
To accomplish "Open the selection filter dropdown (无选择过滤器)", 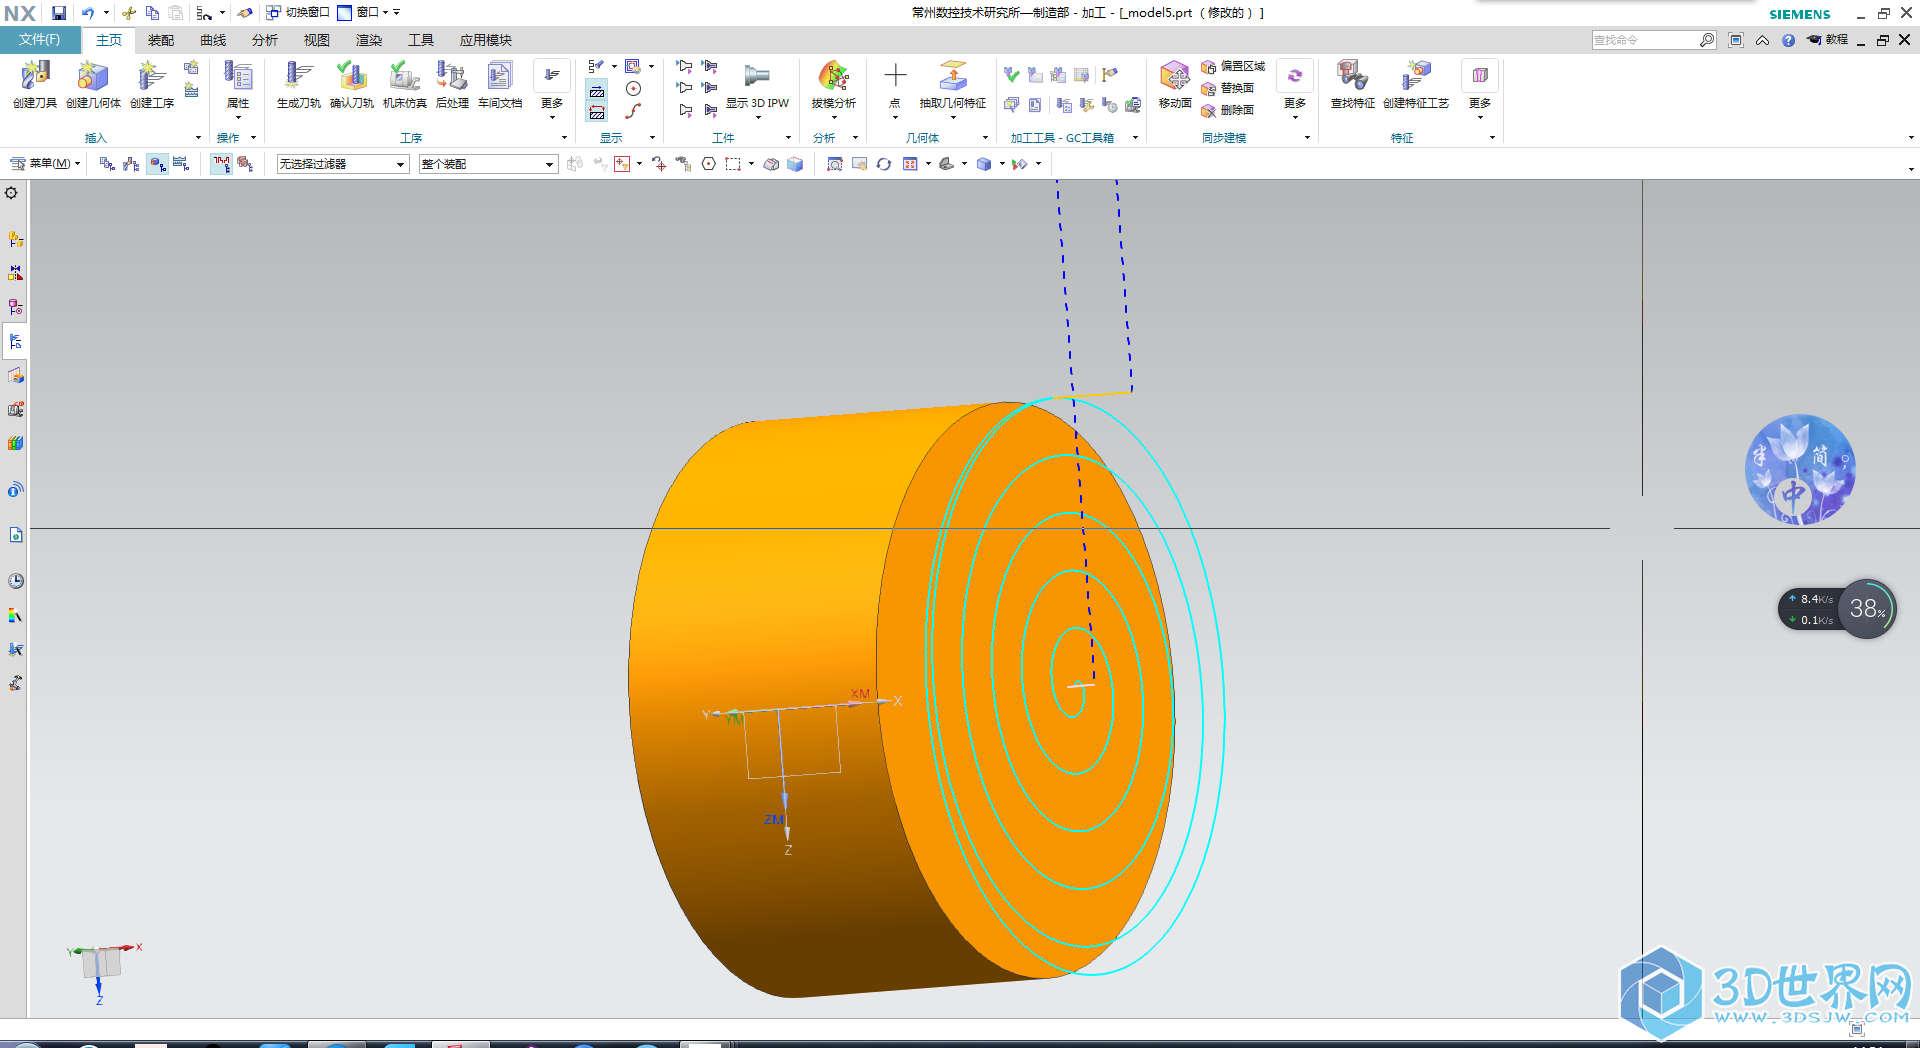I will pyautogui.click(x=343, y=164).
